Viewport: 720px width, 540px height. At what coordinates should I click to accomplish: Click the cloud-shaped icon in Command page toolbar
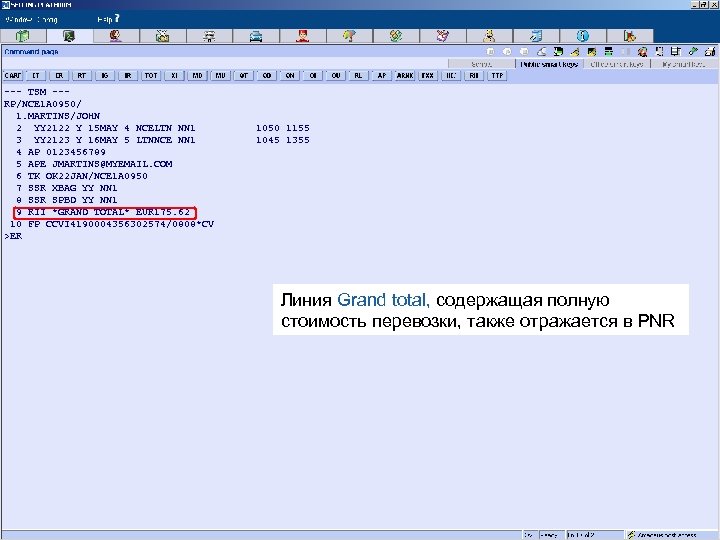[x=542, y=51]
